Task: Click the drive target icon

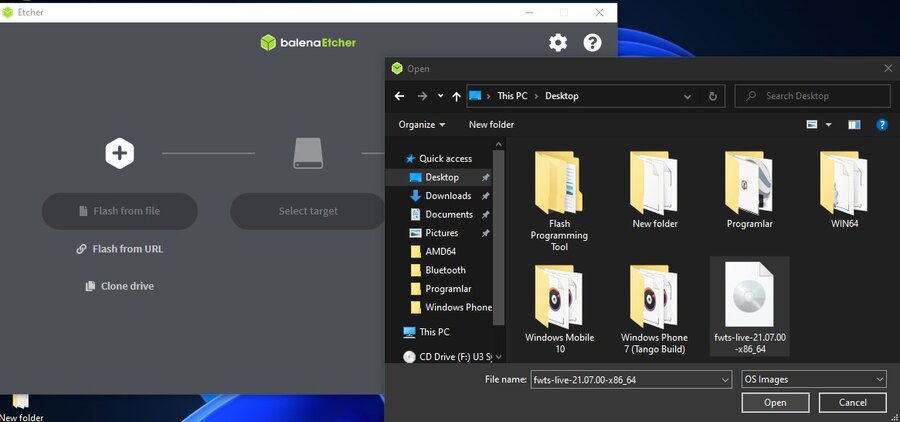Action: [x=308, y=153]
